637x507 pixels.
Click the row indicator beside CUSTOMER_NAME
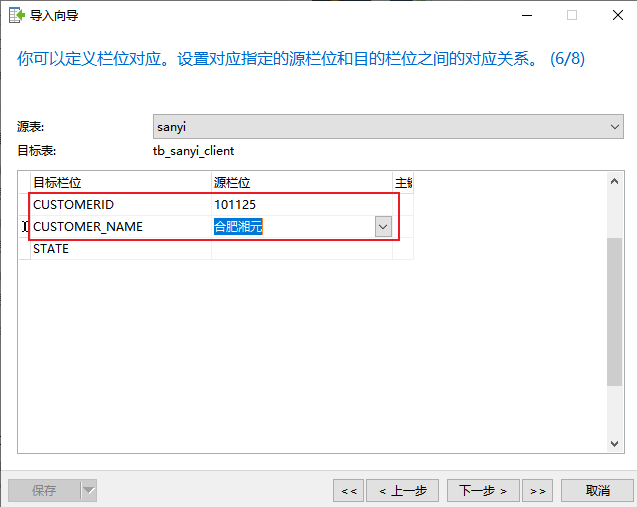pyautogui.click(x=24, y=227)
